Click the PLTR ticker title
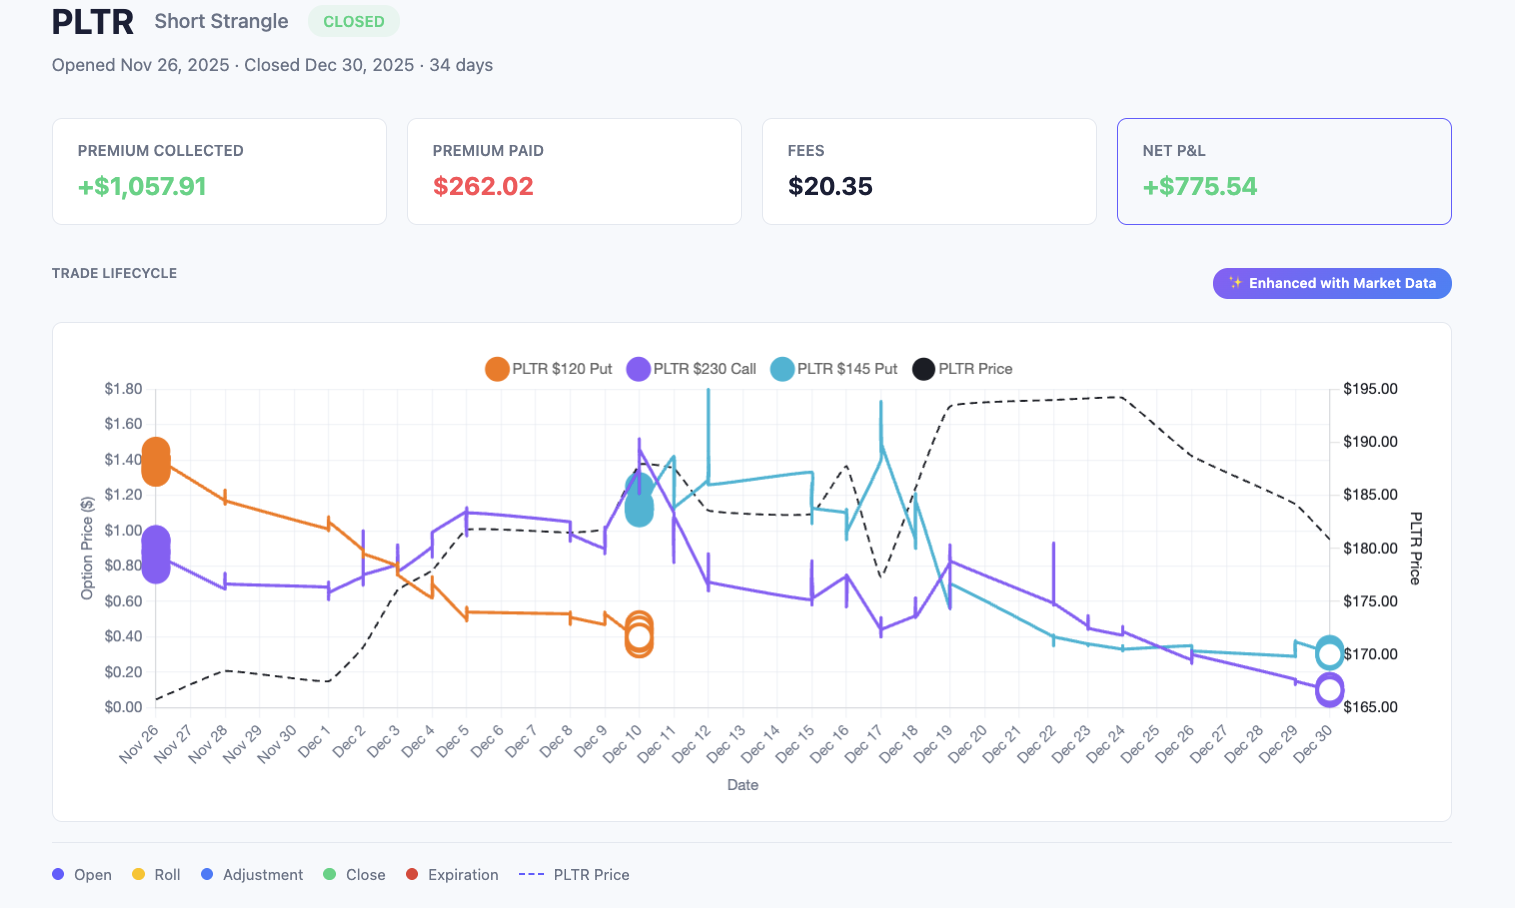The image size is (1515, 908). coord(93,22)
